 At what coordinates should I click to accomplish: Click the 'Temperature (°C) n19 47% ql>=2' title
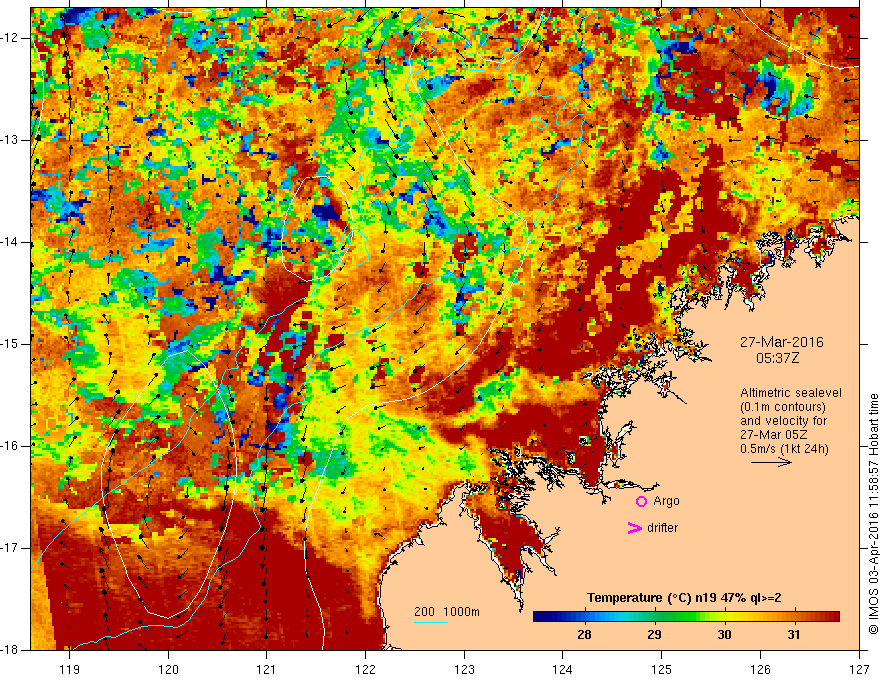pyautogui.click(x=684, y=598)
